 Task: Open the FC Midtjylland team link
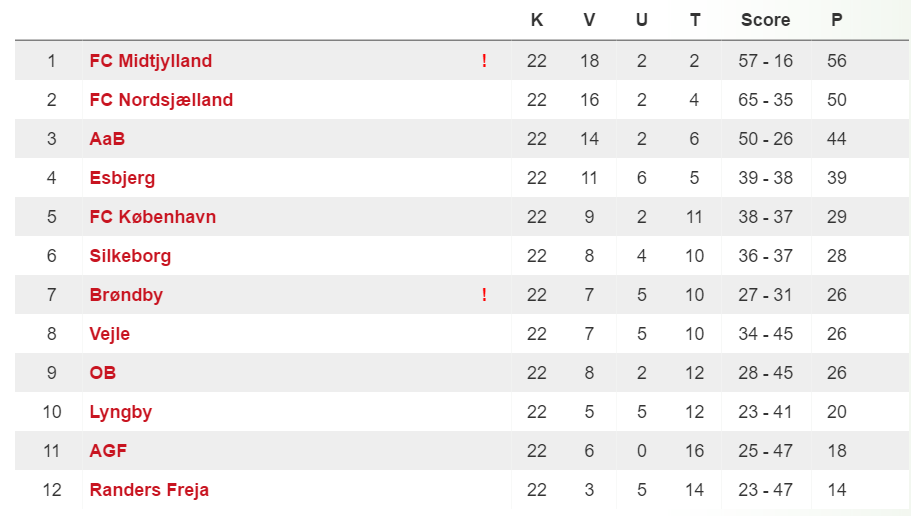pos(150,61)
